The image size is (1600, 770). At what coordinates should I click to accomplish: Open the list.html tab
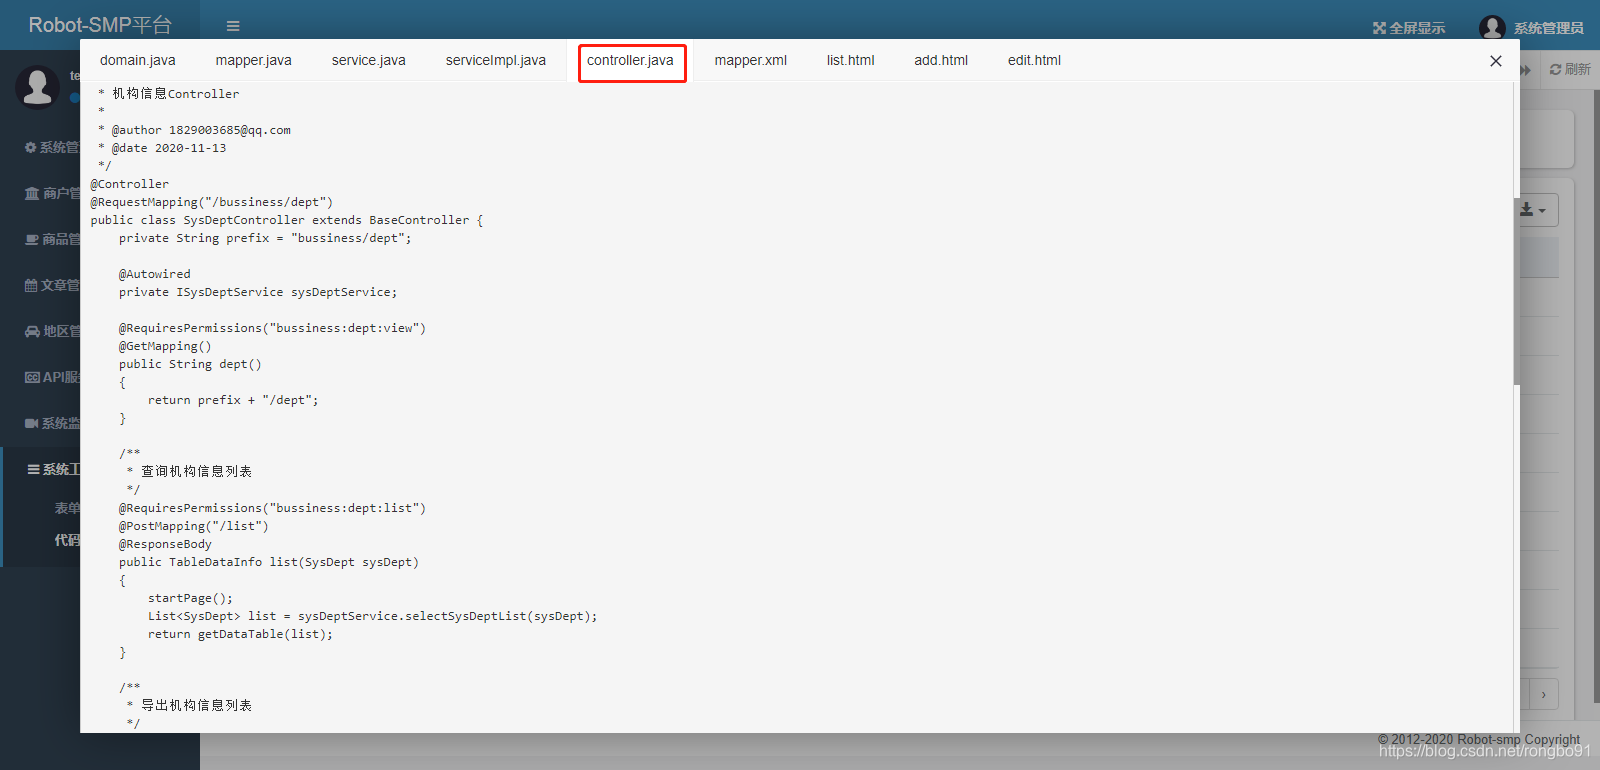(x=850, y=60)
